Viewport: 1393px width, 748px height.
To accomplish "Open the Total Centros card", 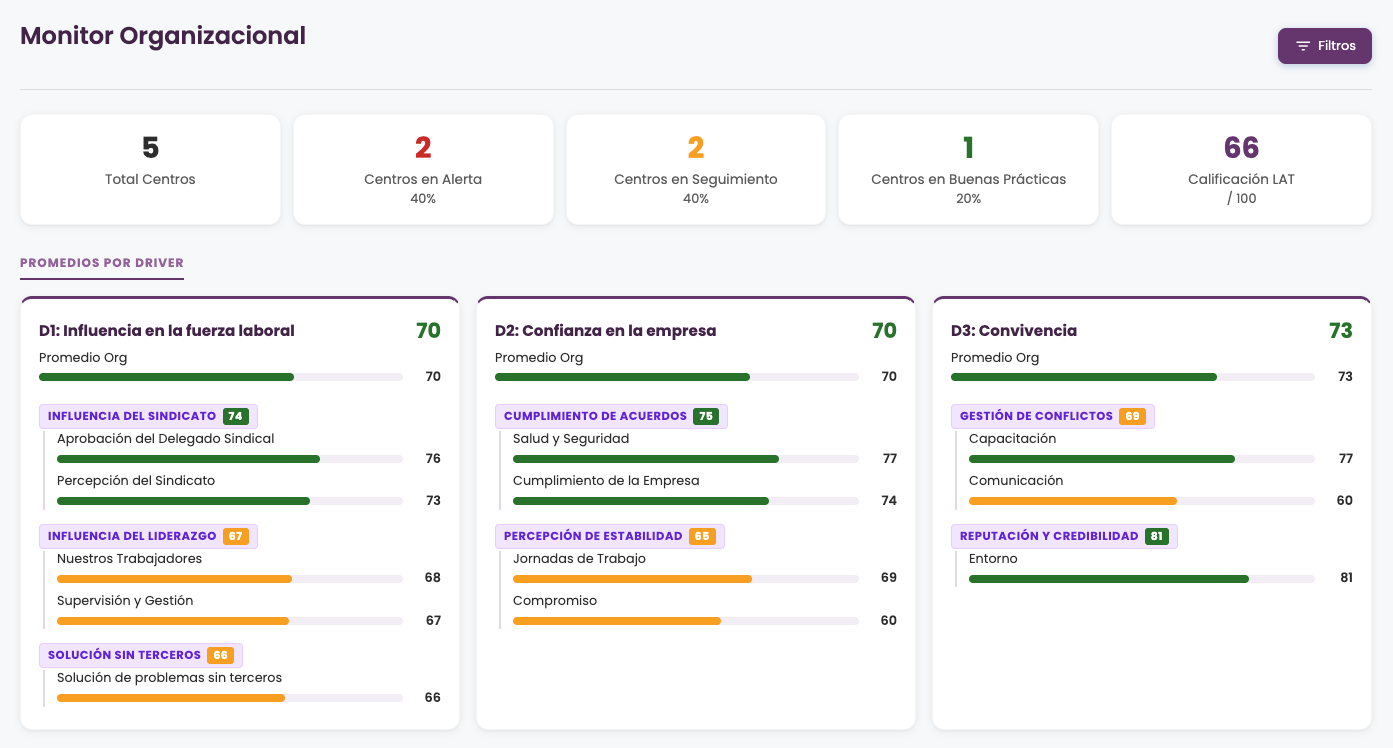I will [150, 169].
